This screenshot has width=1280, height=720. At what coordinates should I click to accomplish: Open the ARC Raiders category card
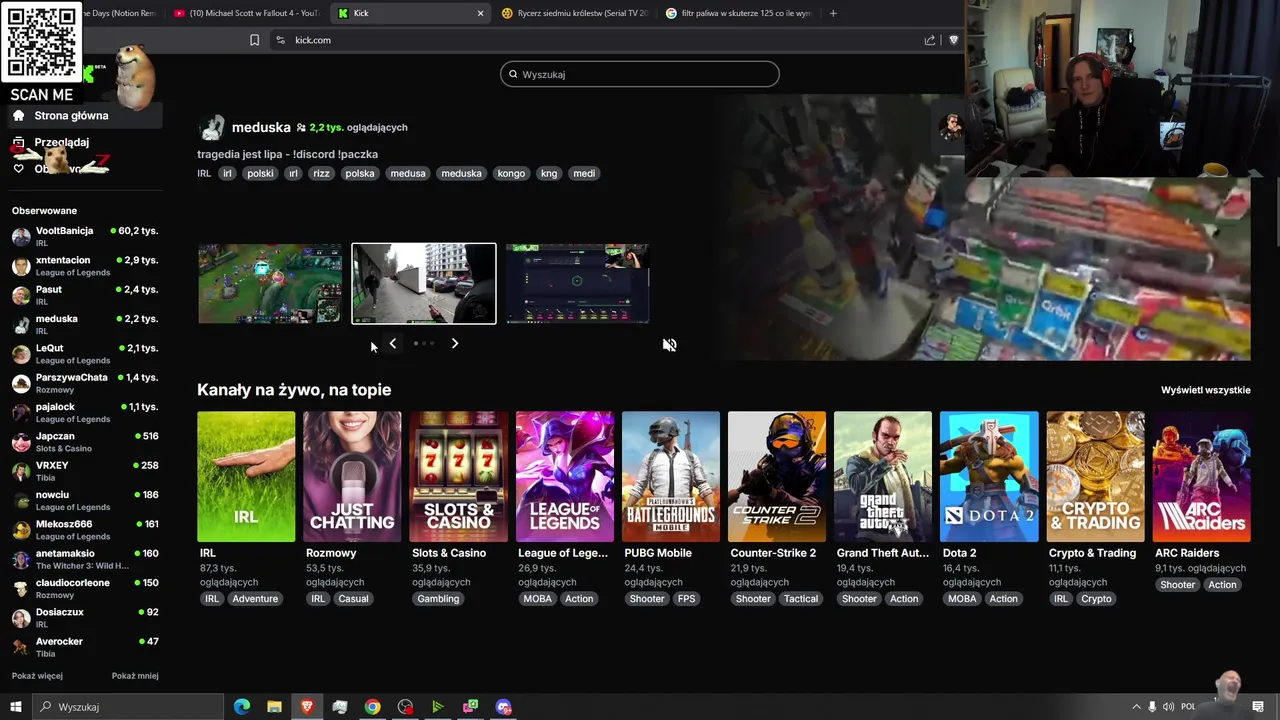pos(1201,477)
